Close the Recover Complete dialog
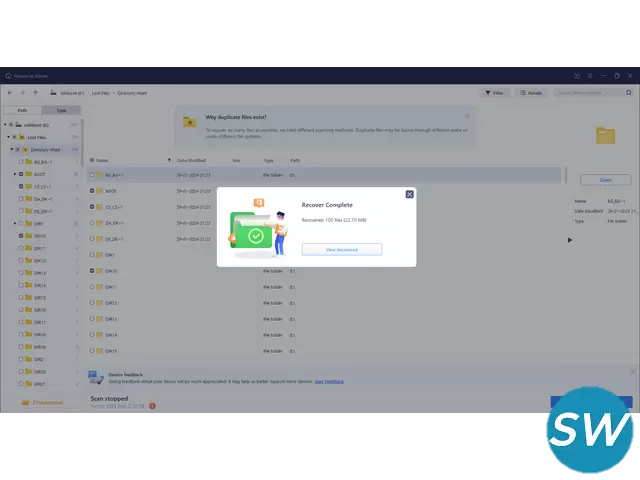This screenshot has height=480, width=640. (x=409, y=194)
